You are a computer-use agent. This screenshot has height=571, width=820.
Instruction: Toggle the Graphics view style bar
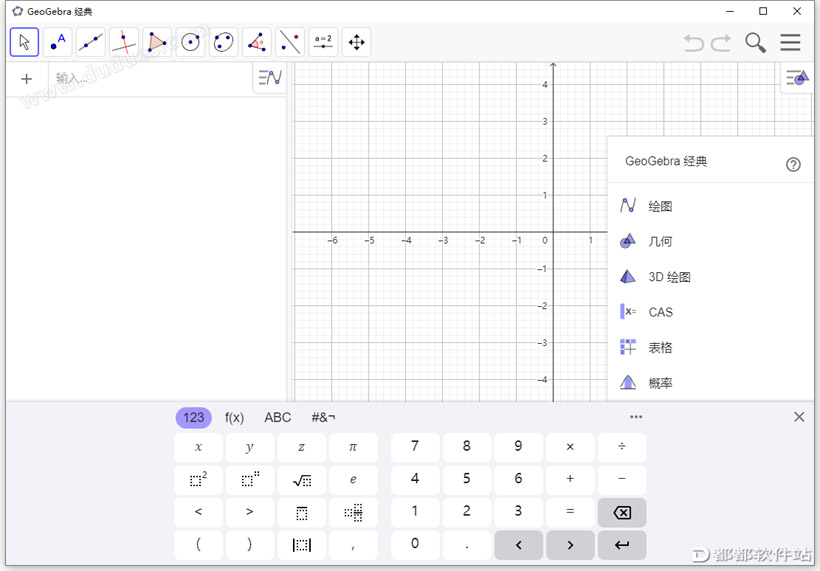798,78
